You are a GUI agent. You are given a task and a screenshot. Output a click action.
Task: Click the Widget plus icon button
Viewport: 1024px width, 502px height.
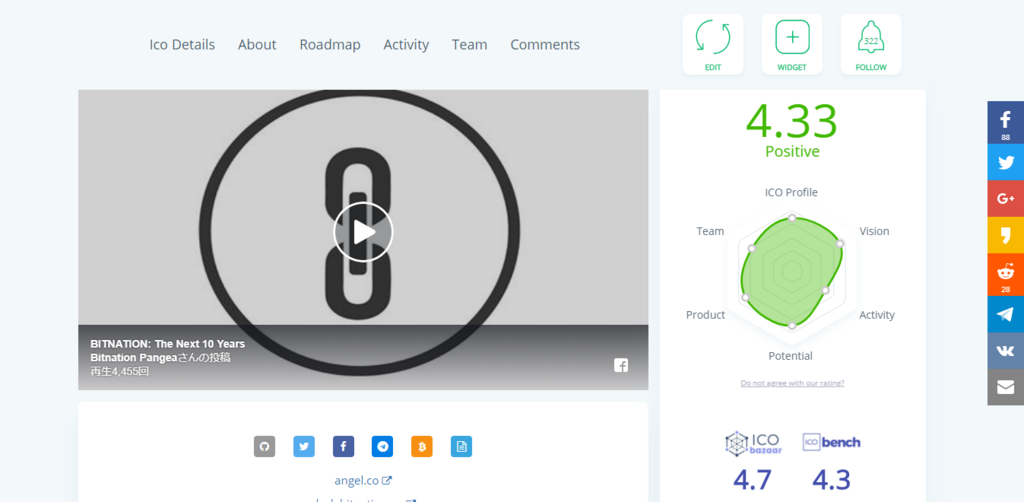coord(792,44)
